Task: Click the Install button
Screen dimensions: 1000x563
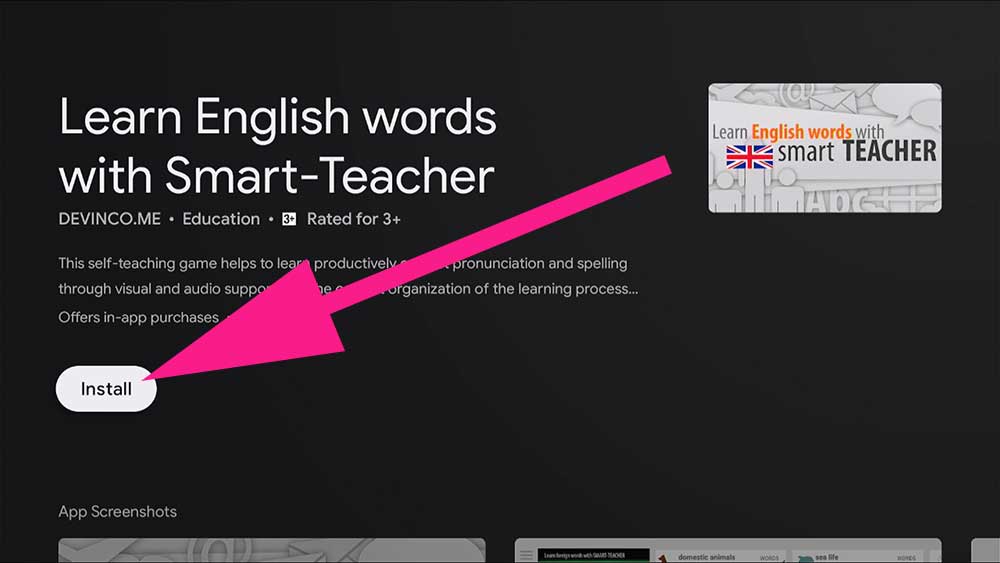Action: (106, 388)
